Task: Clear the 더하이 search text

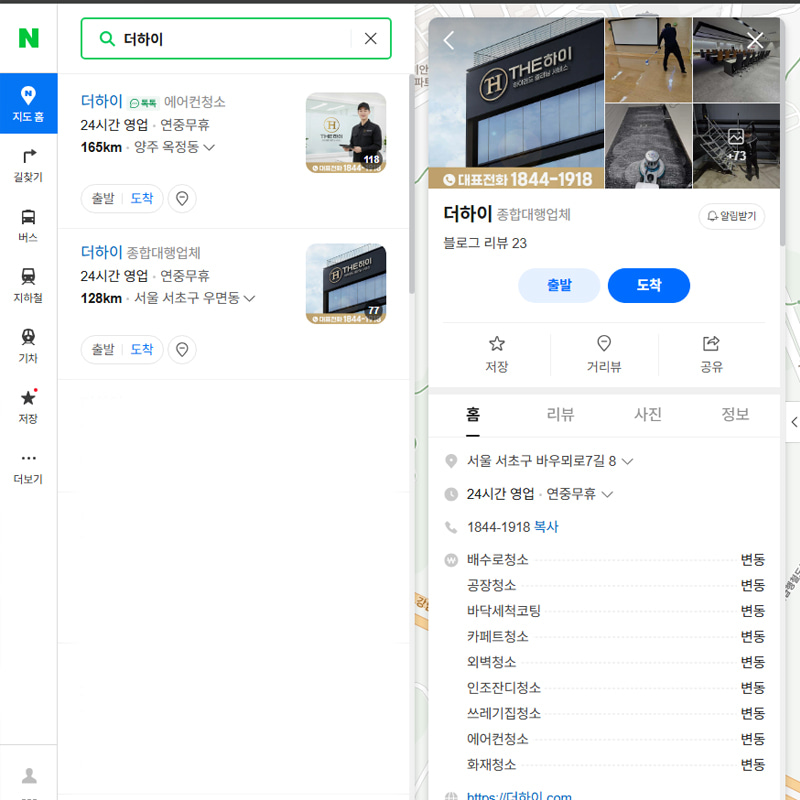Action: coord(371,39)
